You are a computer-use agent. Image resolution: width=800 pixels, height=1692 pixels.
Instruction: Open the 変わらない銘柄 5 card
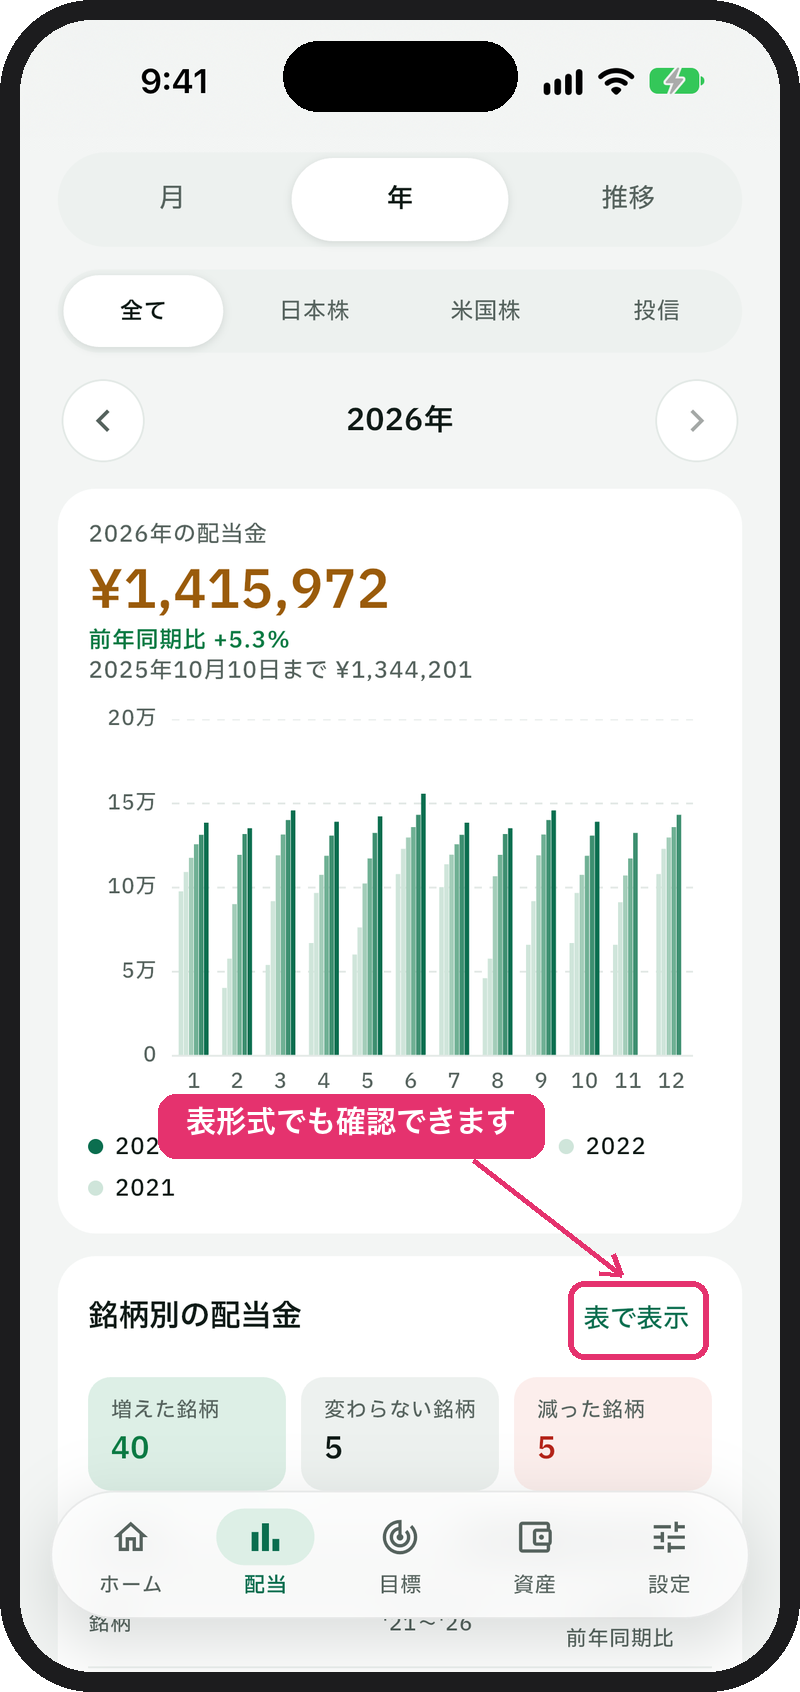coord(400,1434)
